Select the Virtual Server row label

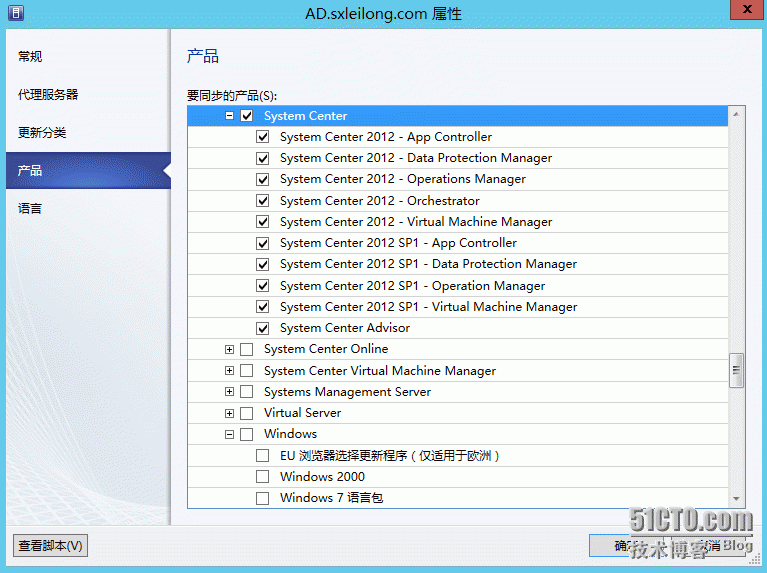pyautogui.click(x=302, y=413)
